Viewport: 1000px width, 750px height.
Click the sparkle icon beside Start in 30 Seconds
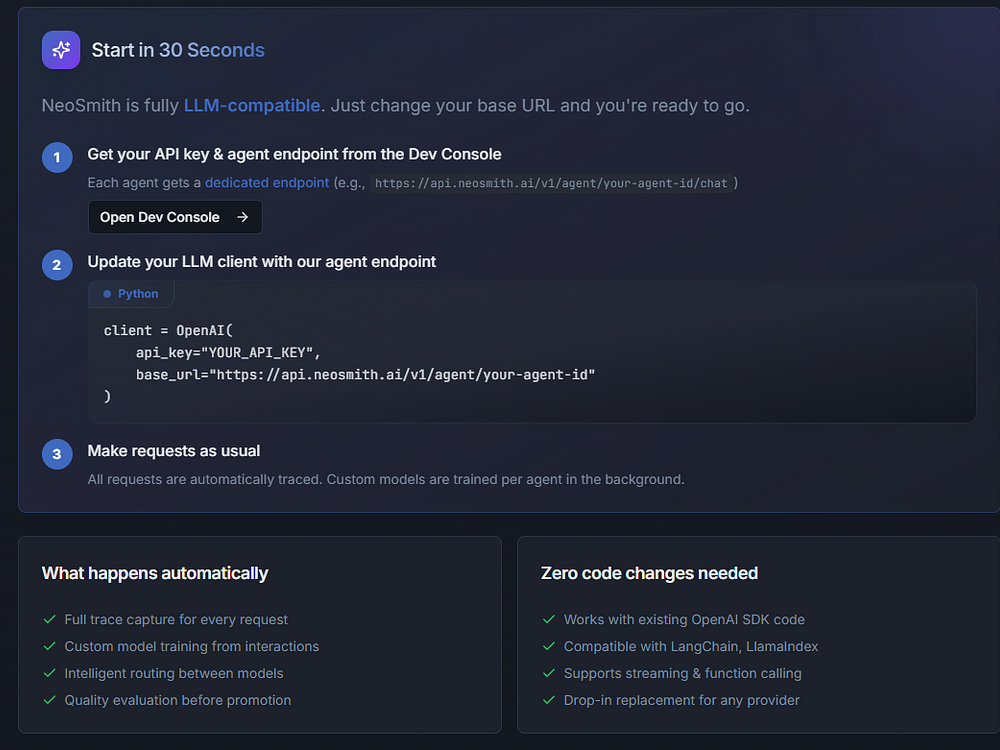click(x=61, y=50)
